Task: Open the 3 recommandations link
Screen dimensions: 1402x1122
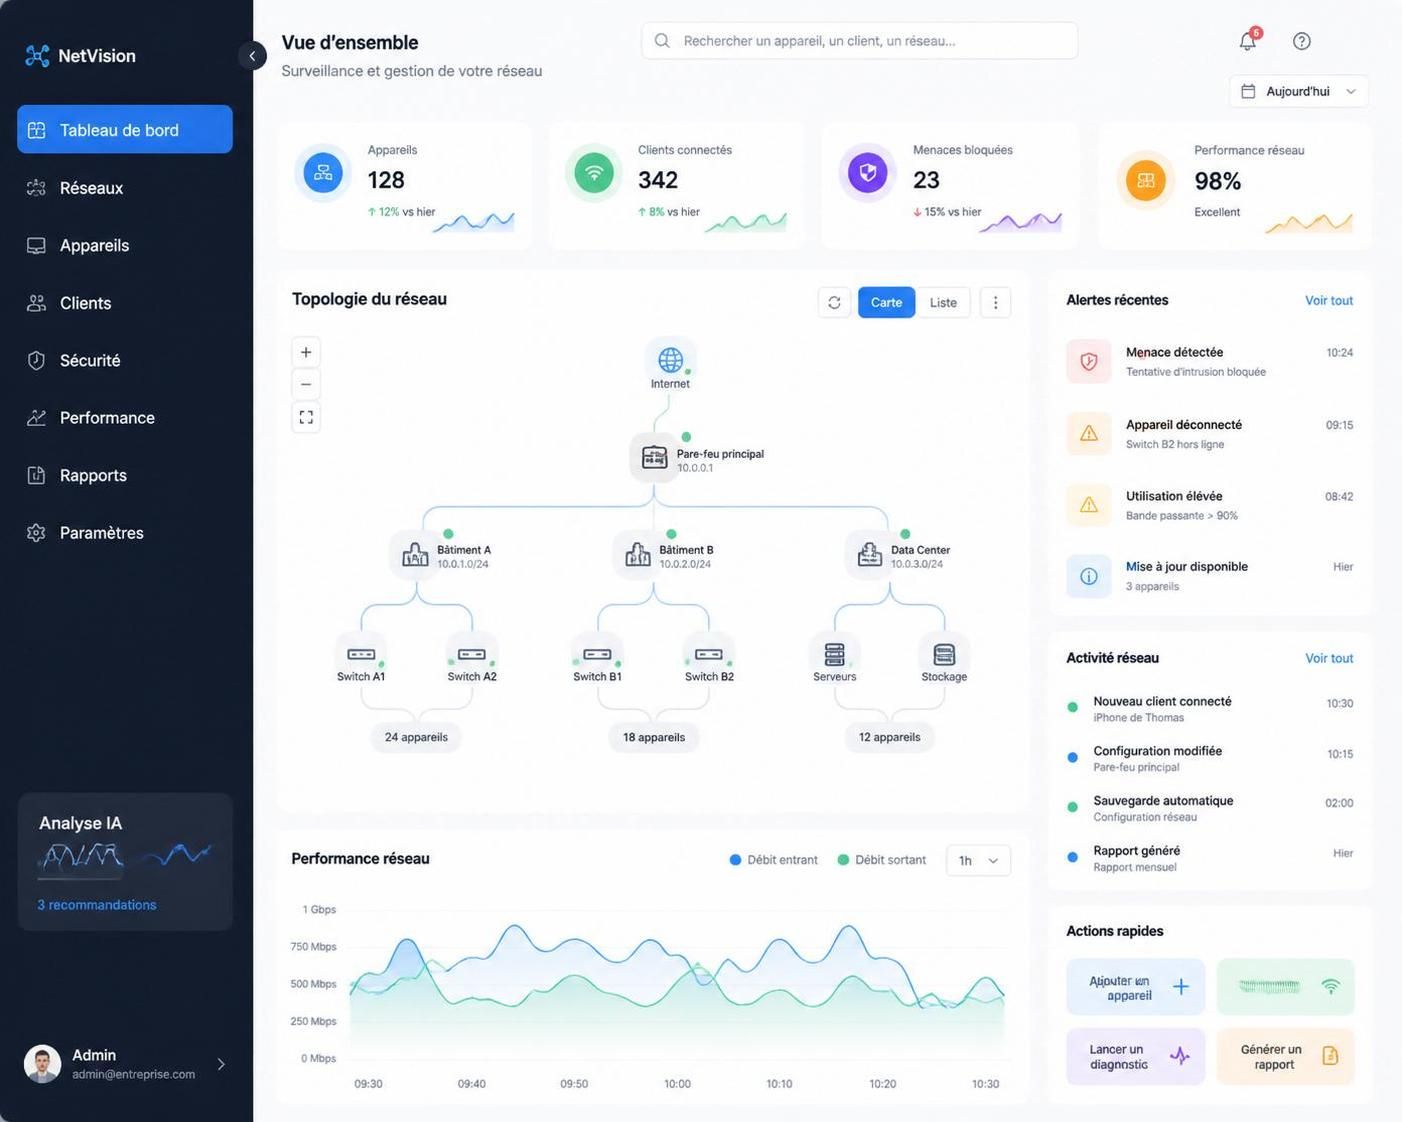Action: 97,905
